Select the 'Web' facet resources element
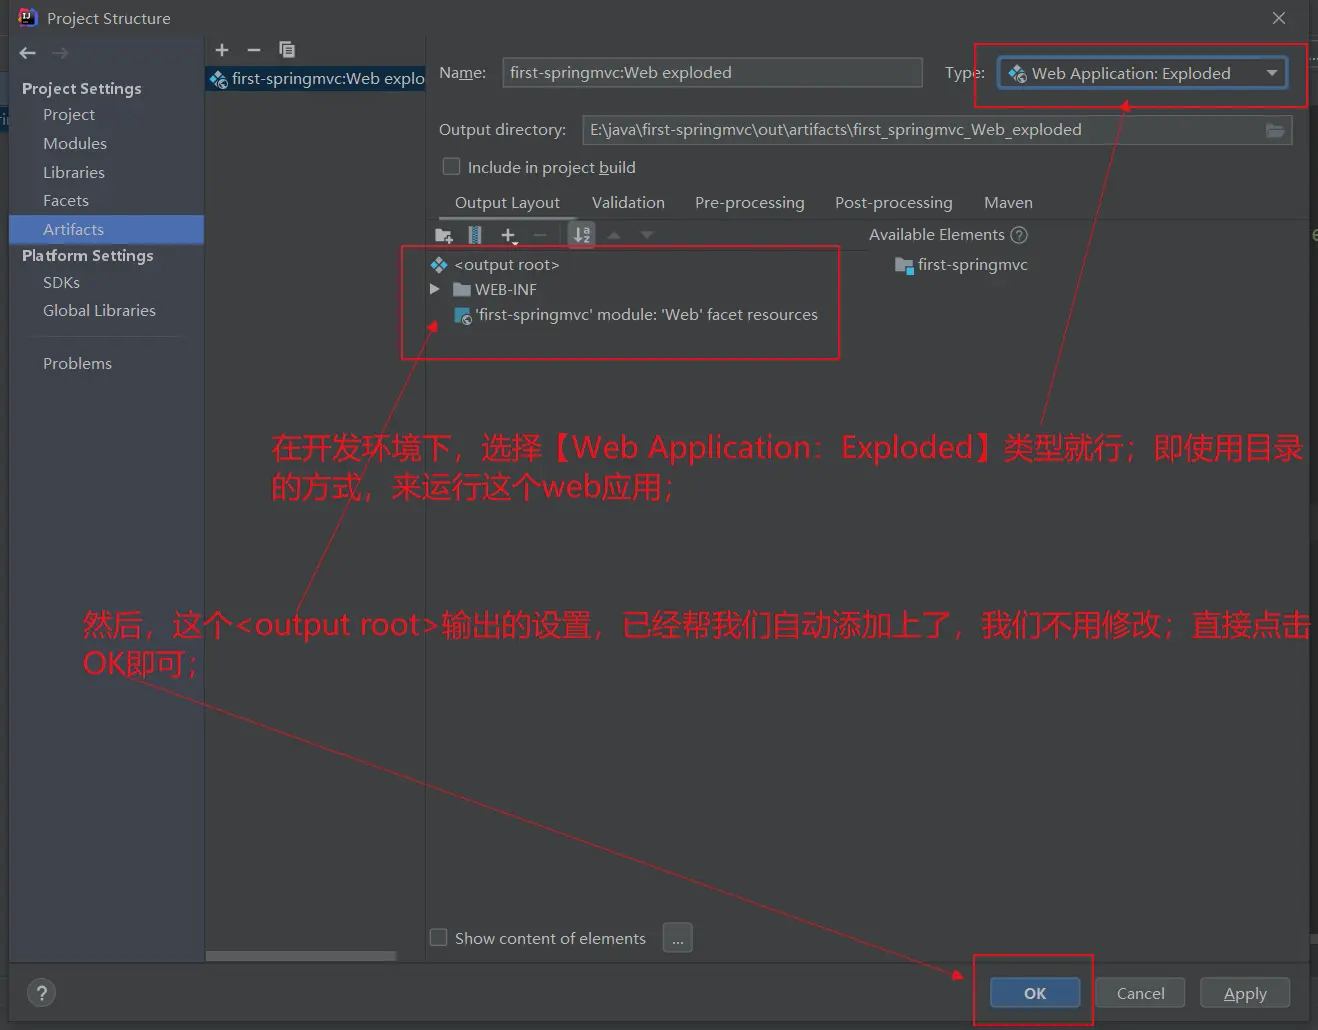The image size is (1318, 1030). tap(636, 315)
